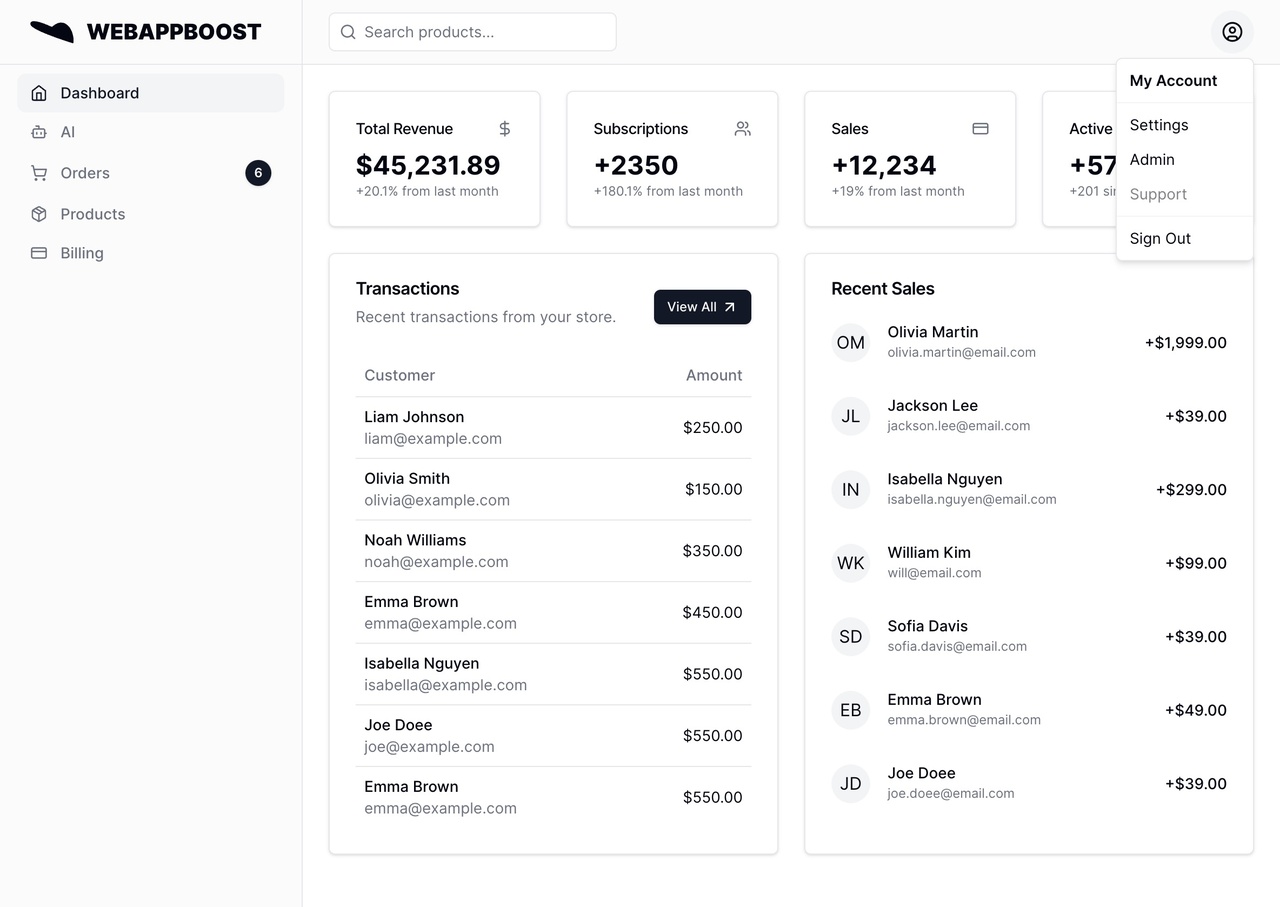Click the dollar icon on Total Revenue card
Image resolution: width=1280 pixels, height=907 pixels.
504,128
